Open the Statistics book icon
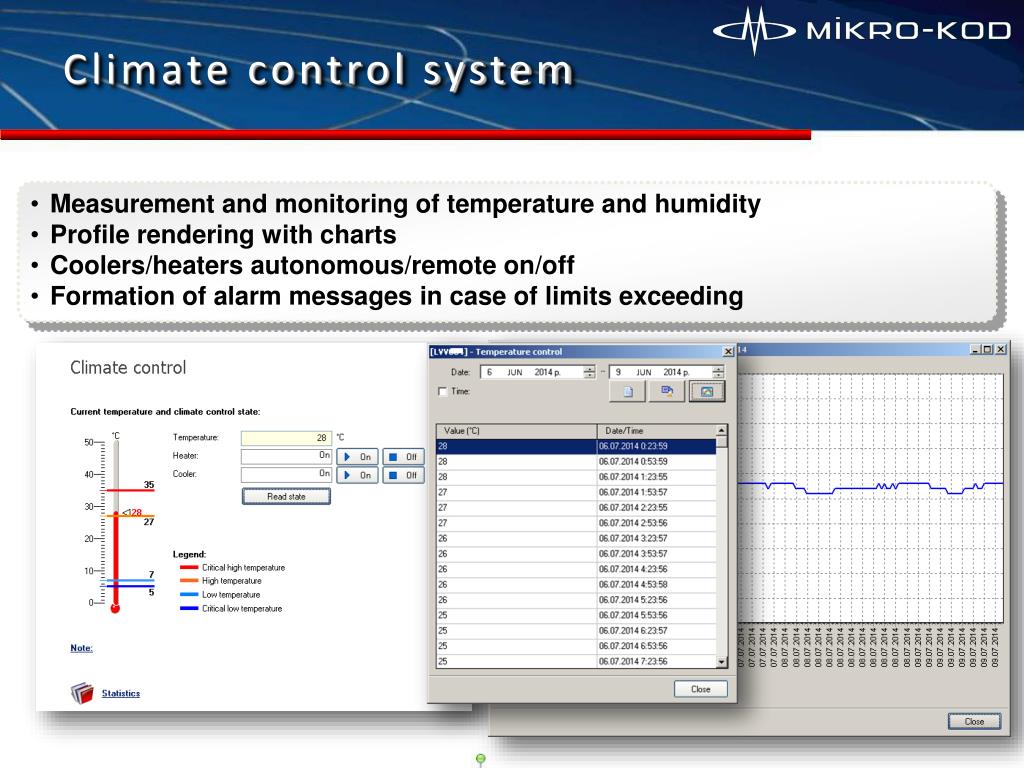The height and width of the screenshot is (768, 1024). [x=82, y=693]
